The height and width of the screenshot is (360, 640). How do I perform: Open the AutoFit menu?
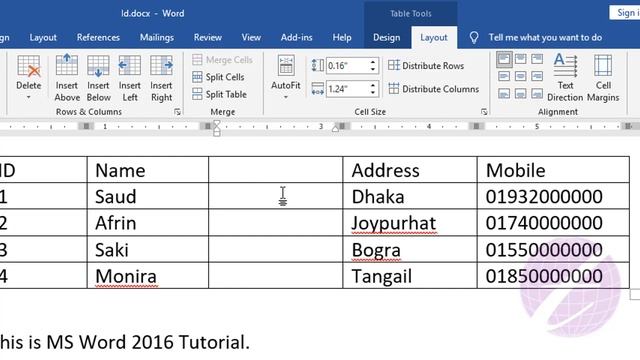[286, 78]
